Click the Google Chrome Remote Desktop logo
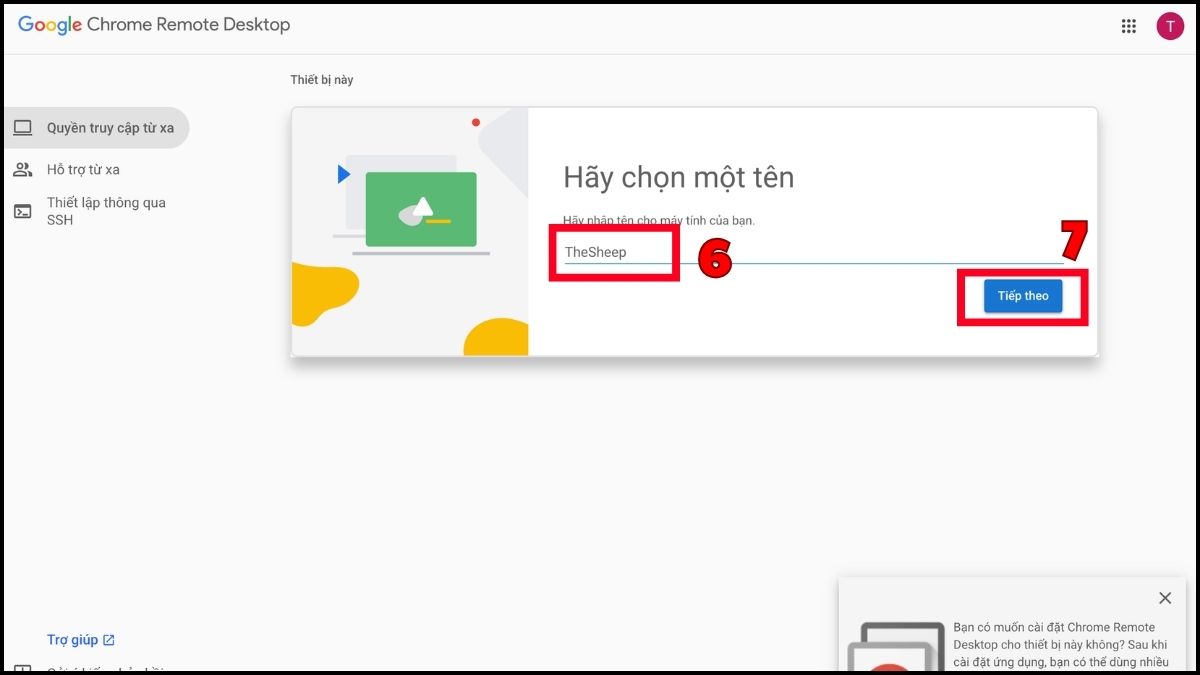 154,25
